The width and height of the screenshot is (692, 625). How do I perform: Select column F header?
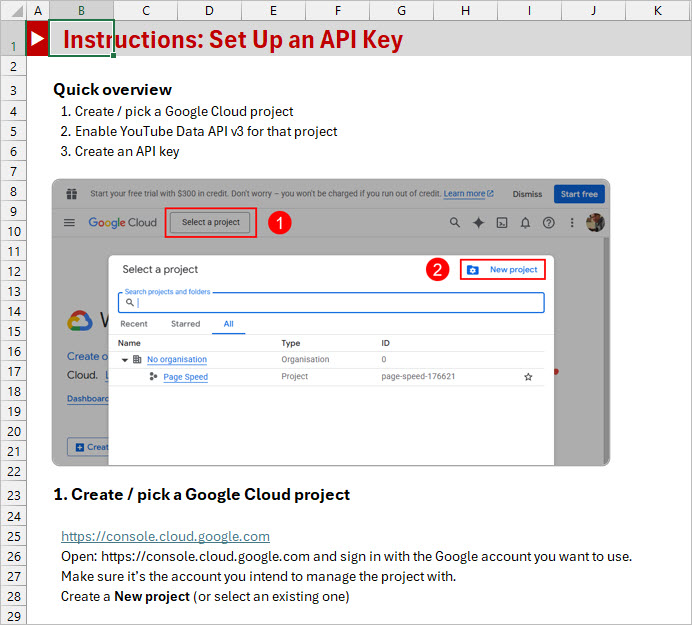pos(338,10)
